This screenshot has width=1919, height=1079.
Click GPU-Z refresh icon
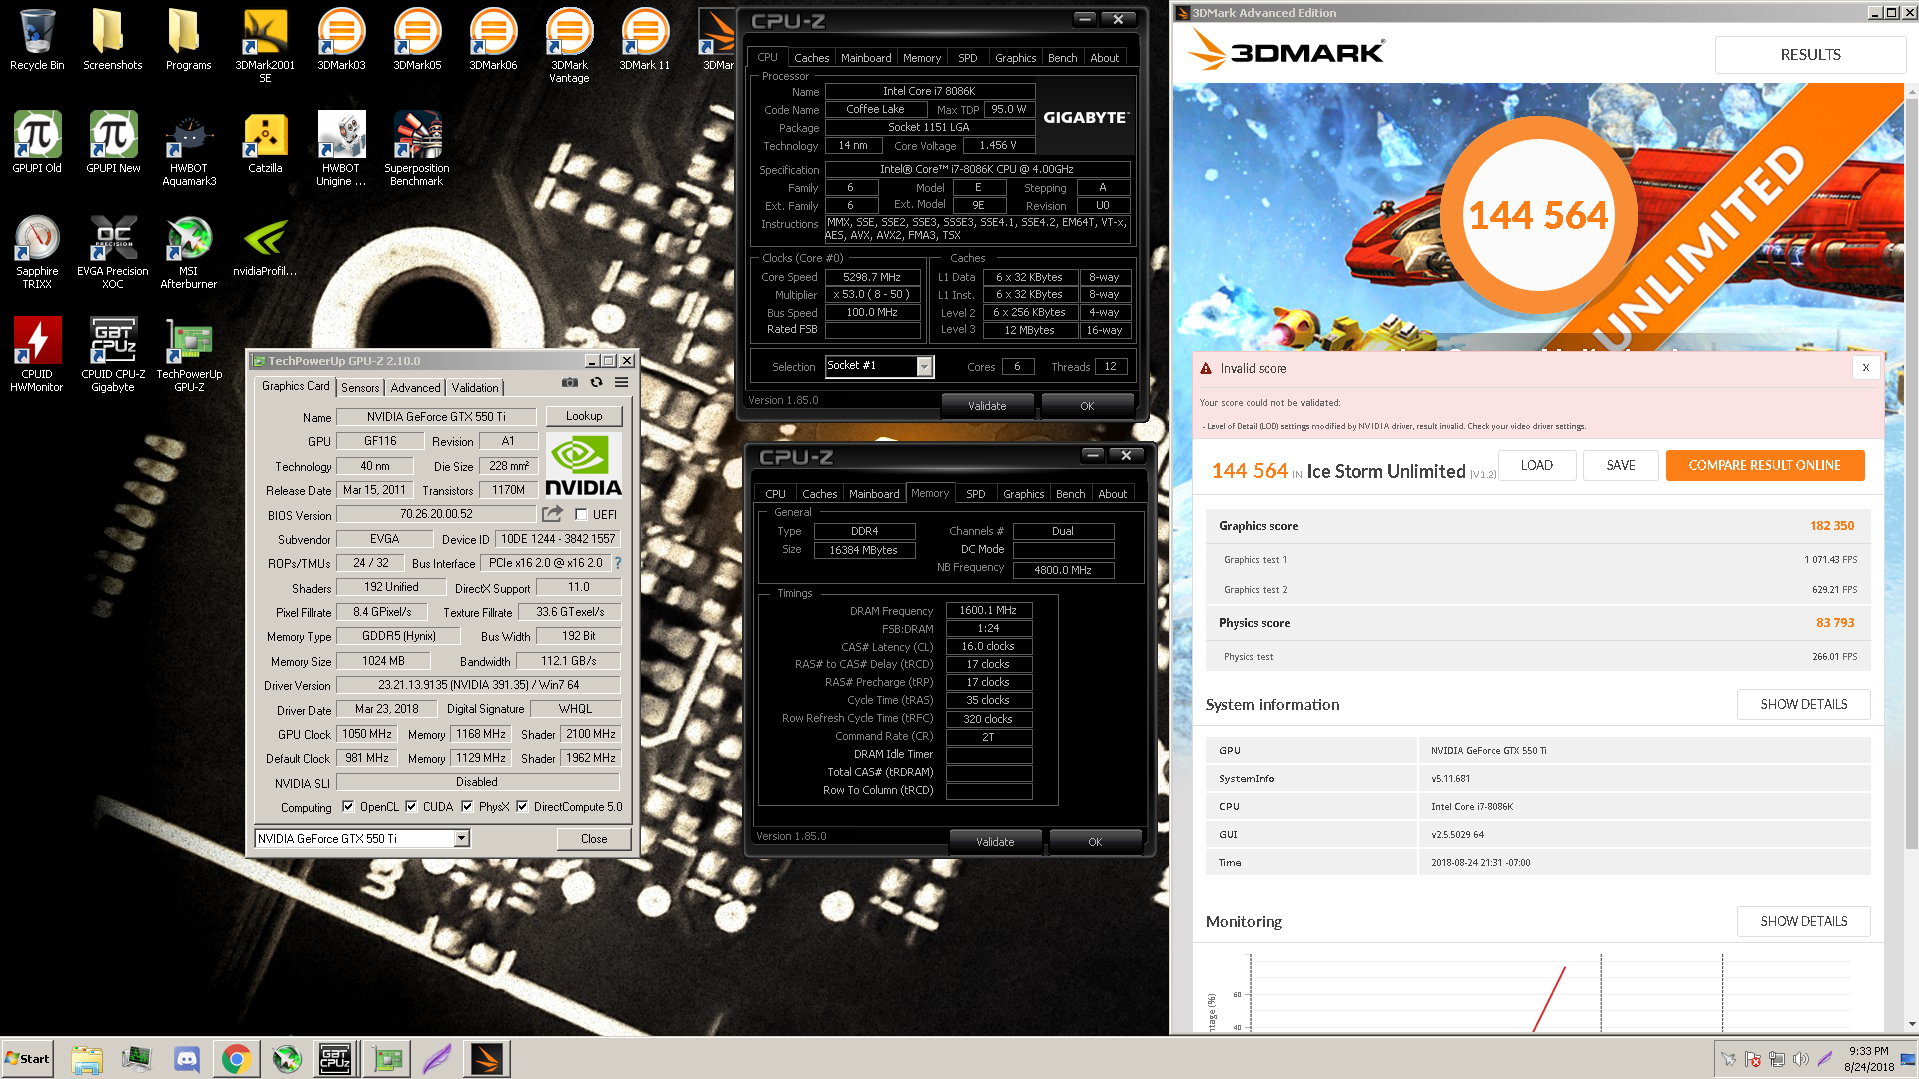pos(596,383)
